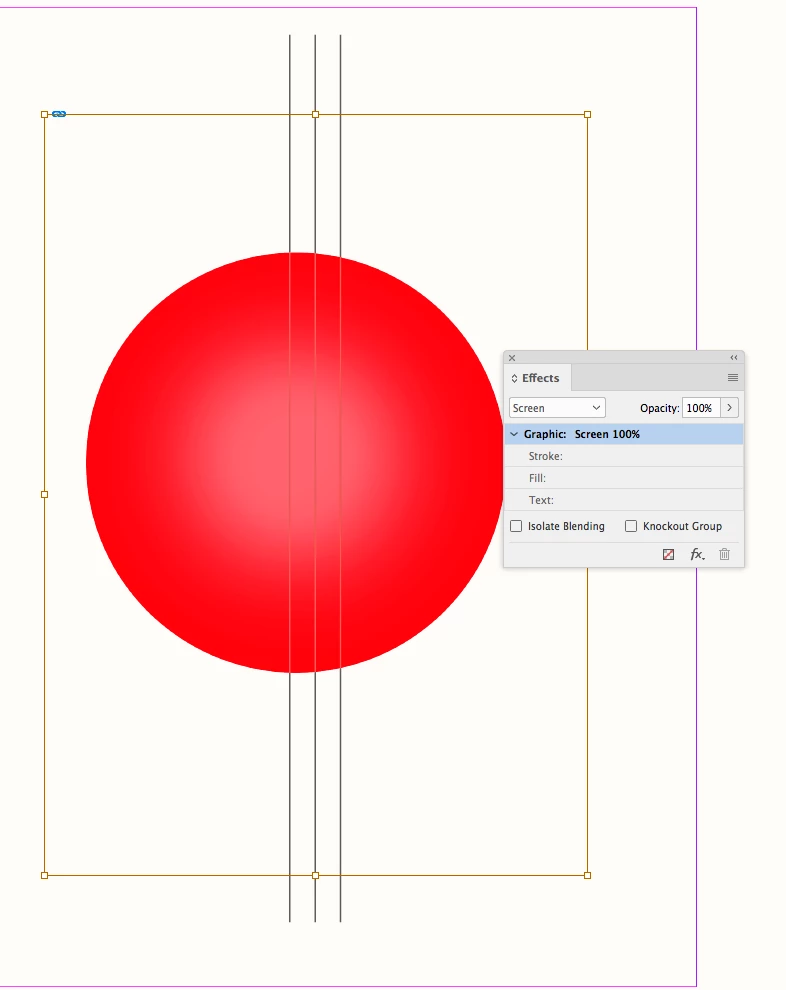Click the trash icon to remove effects

point(725,554)
